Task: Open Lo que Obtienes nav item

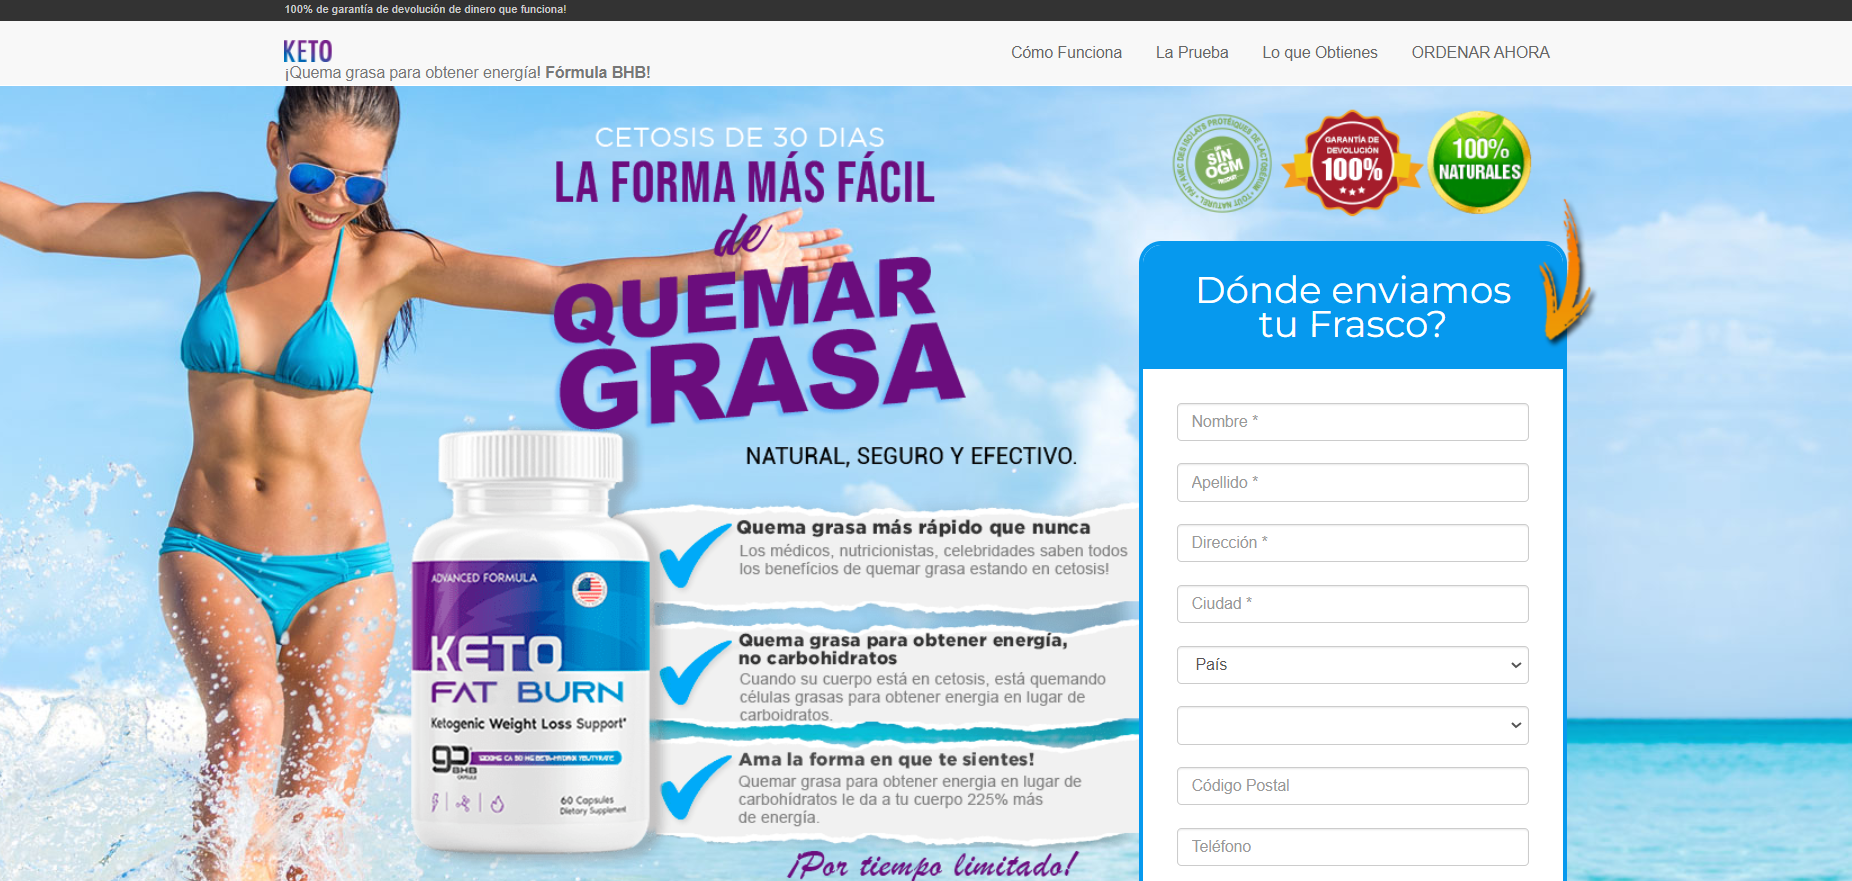Action: [1319, 53]
